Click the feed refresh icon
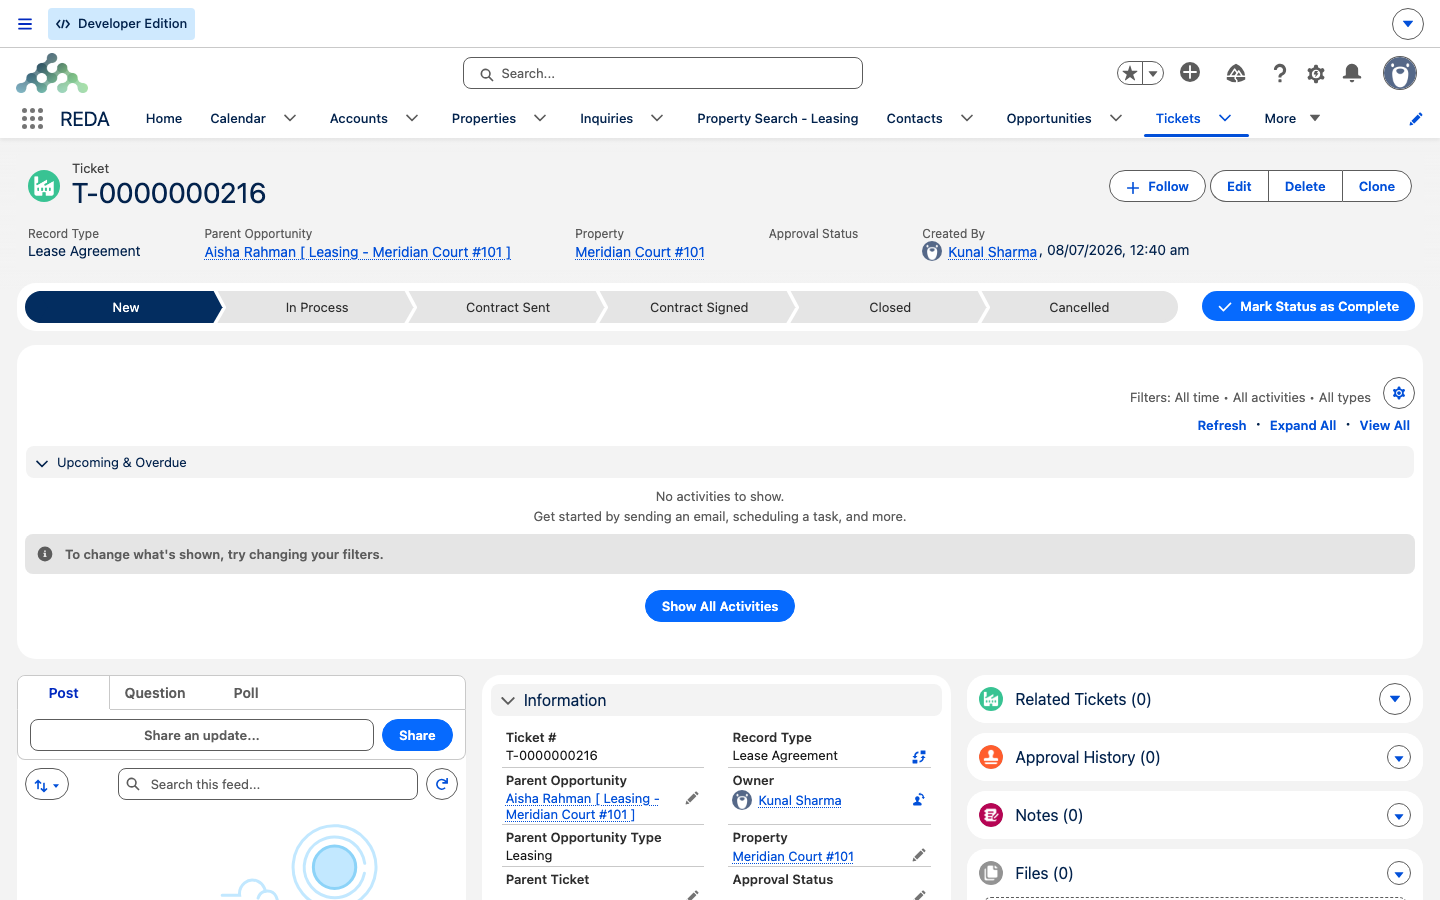Screen dimensions: 1440x900 (x=442, y=784)
